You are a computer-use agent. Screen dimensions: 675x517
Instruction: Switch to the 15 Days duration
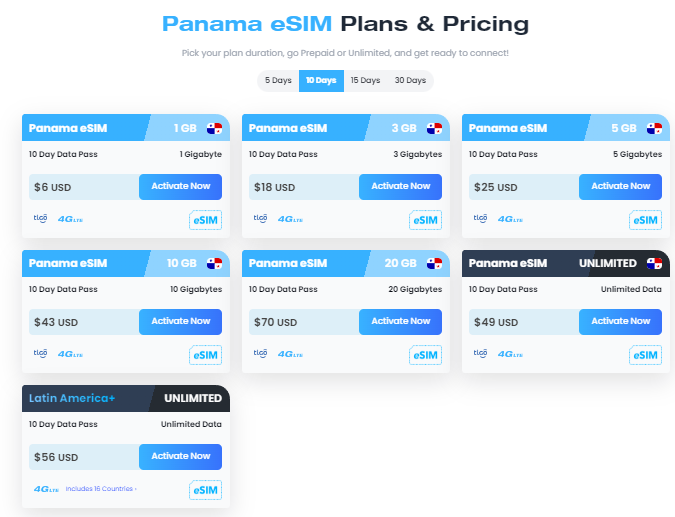coord(365,80)
